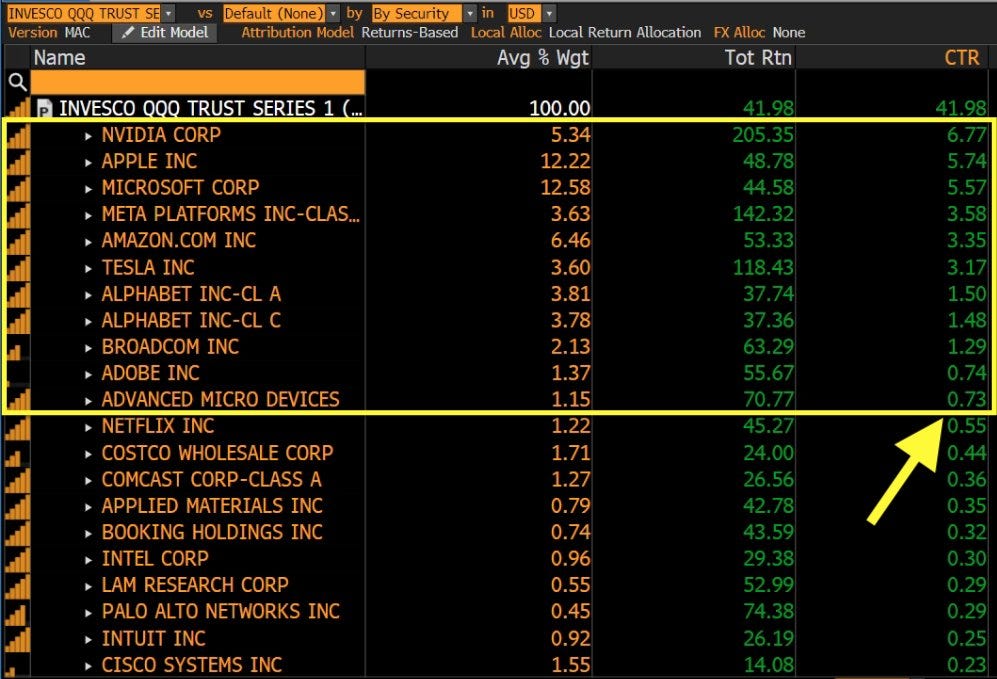Select the APPLIED MATERIALS INC row name

point(212,506)
